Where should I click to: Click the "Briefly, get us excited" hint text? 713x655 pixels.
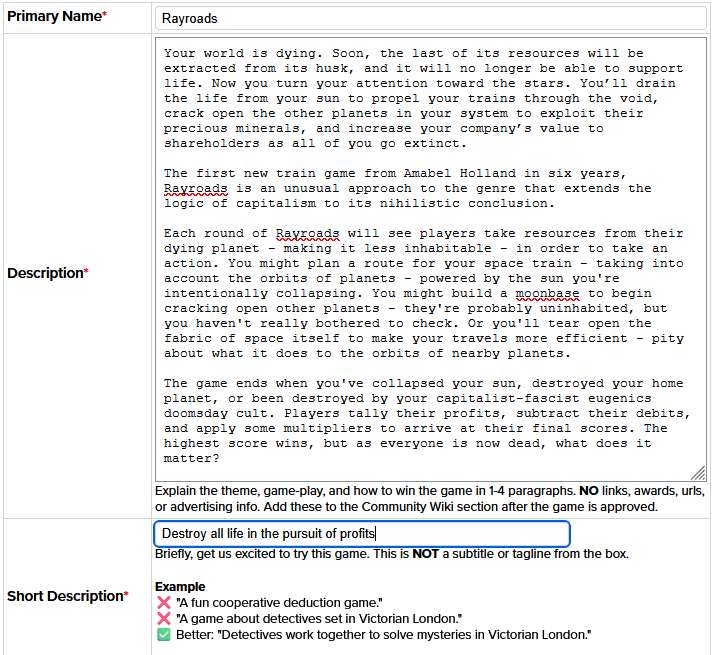coord(391,554)
